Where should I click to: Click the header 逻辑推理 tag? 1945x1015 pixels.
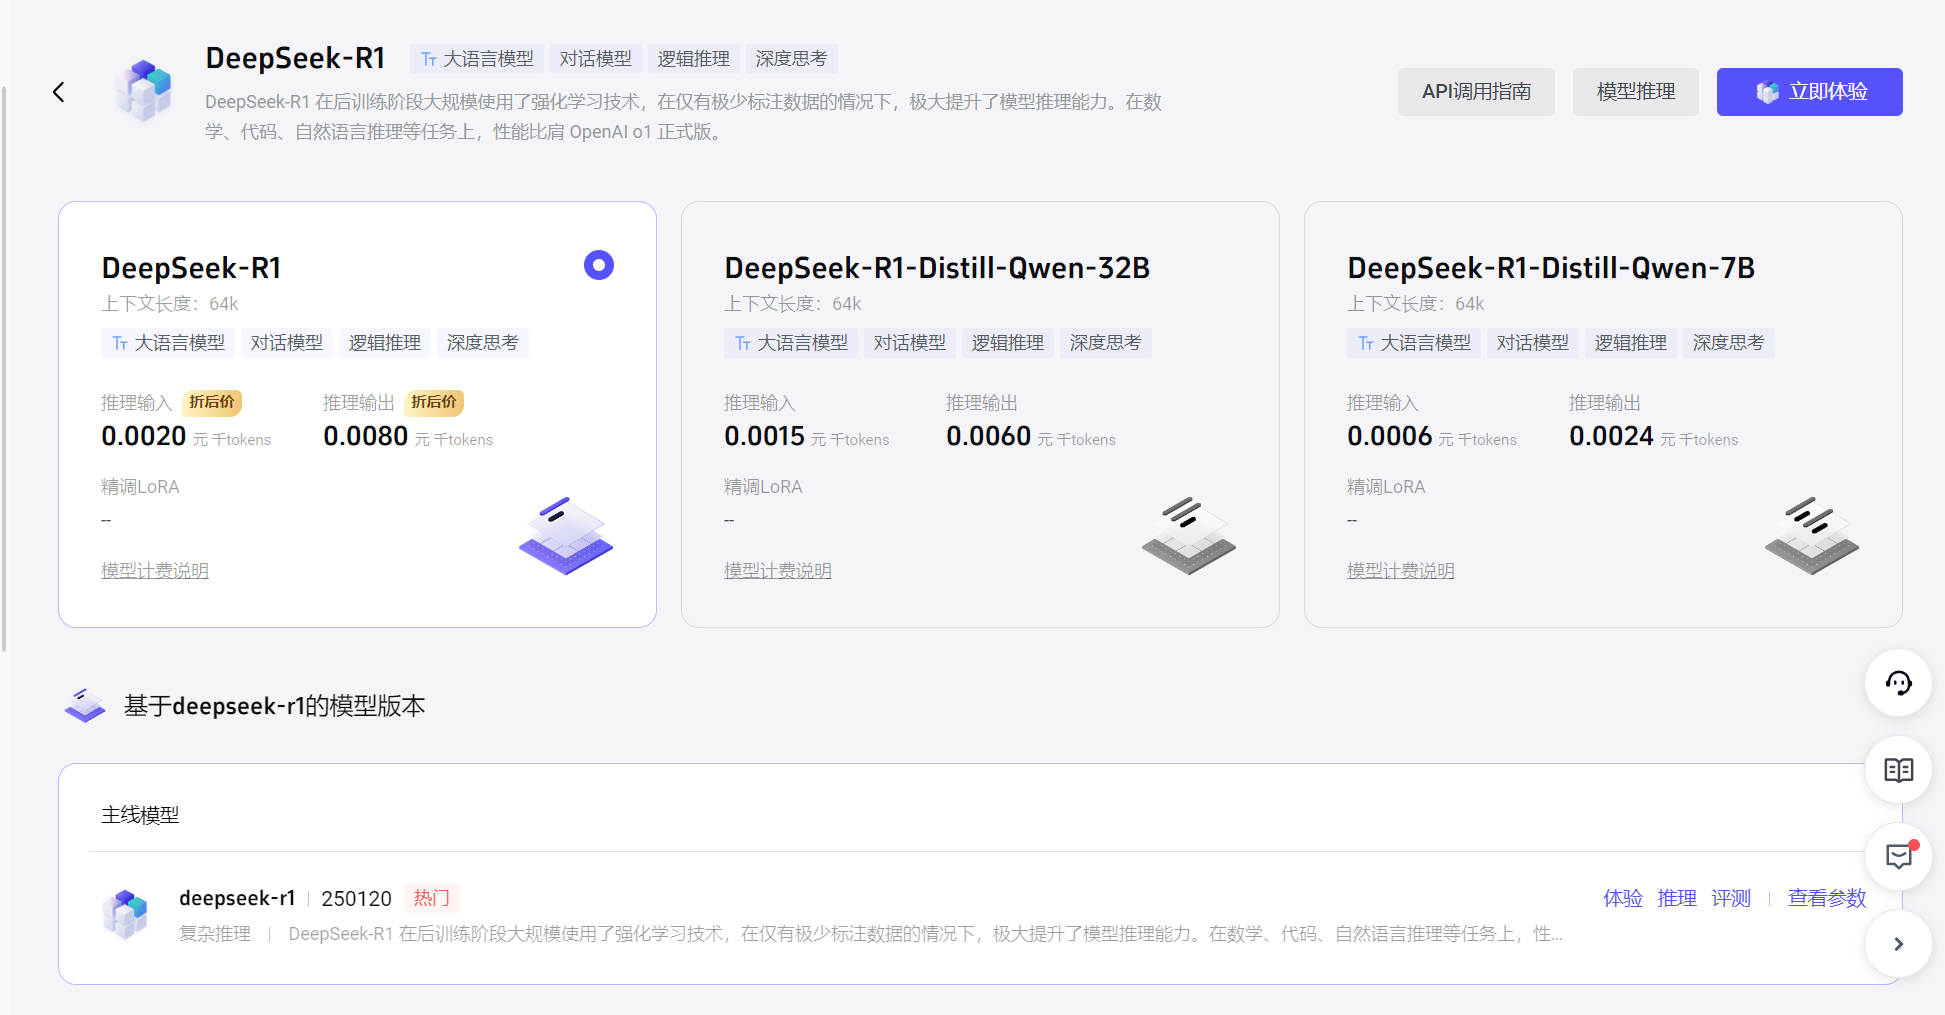[x=693, y=59]
